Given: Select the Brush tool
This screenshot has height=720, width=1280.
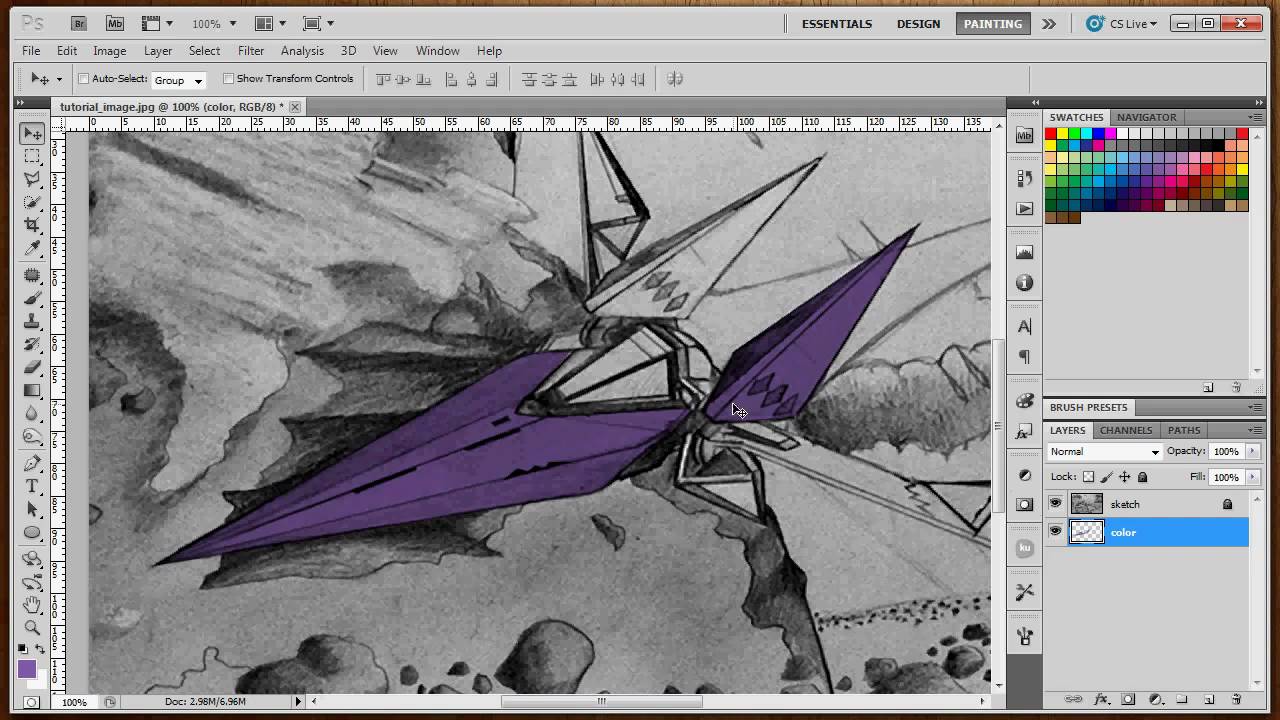Looking at the screenshot, I should 33,298.
